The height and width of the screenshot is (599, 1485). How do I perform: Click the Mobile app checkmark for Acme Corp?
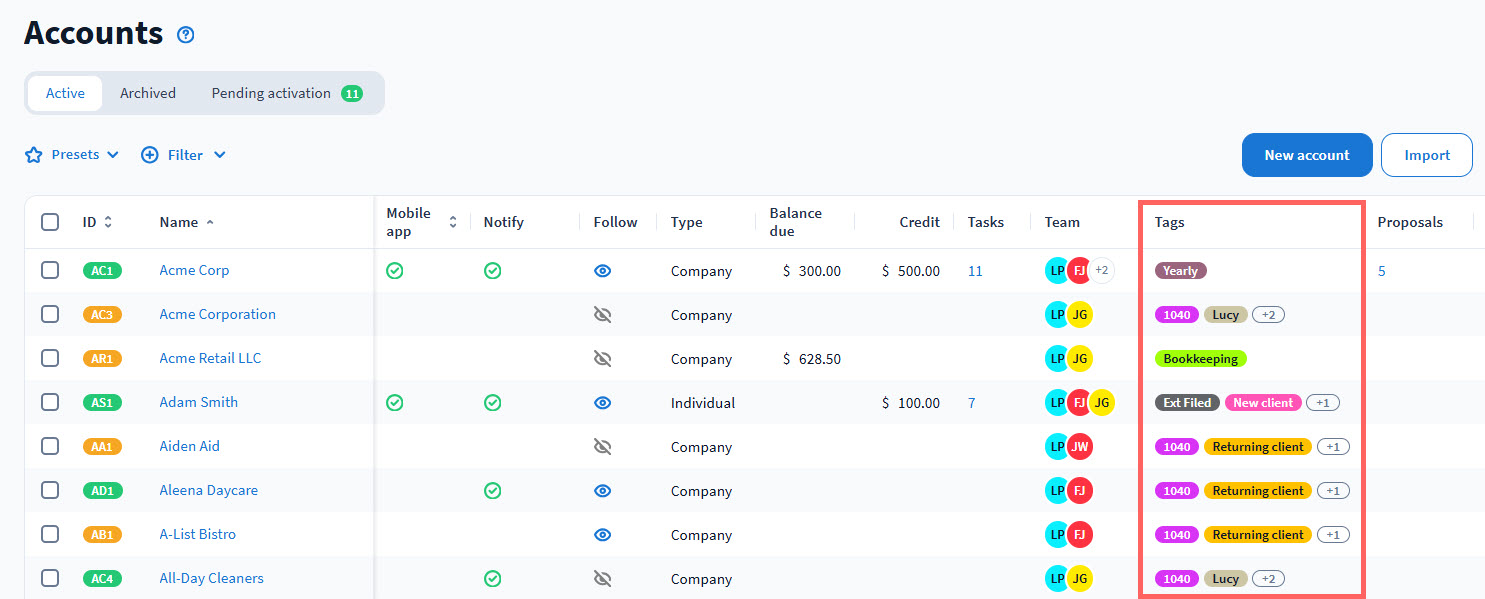click(395, 271)
